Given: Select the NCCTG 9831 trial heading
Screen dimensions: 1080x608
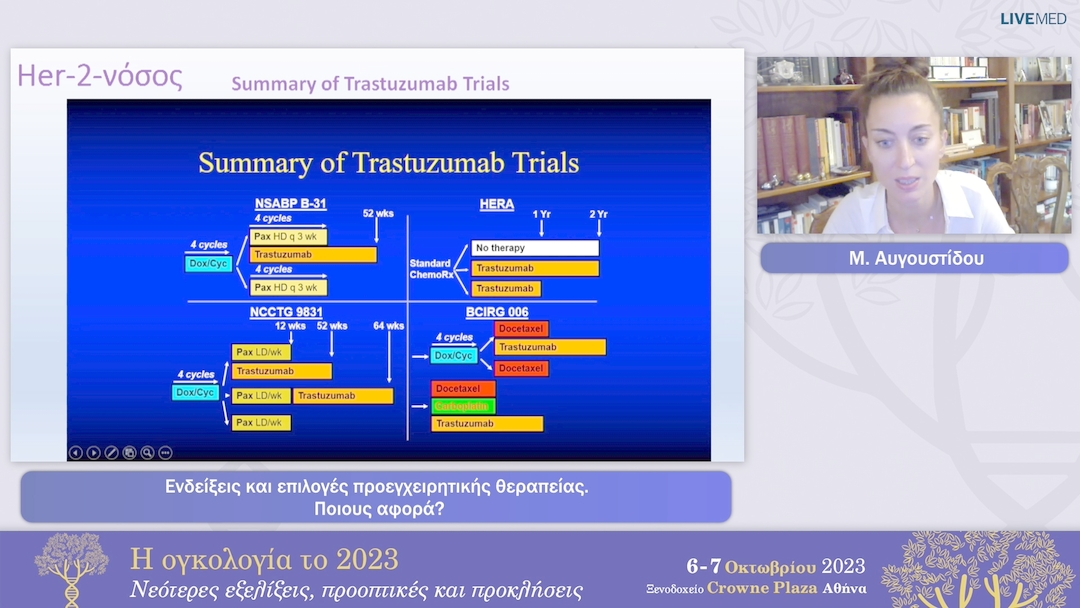Looking at the screenshot, I should 285,312.
